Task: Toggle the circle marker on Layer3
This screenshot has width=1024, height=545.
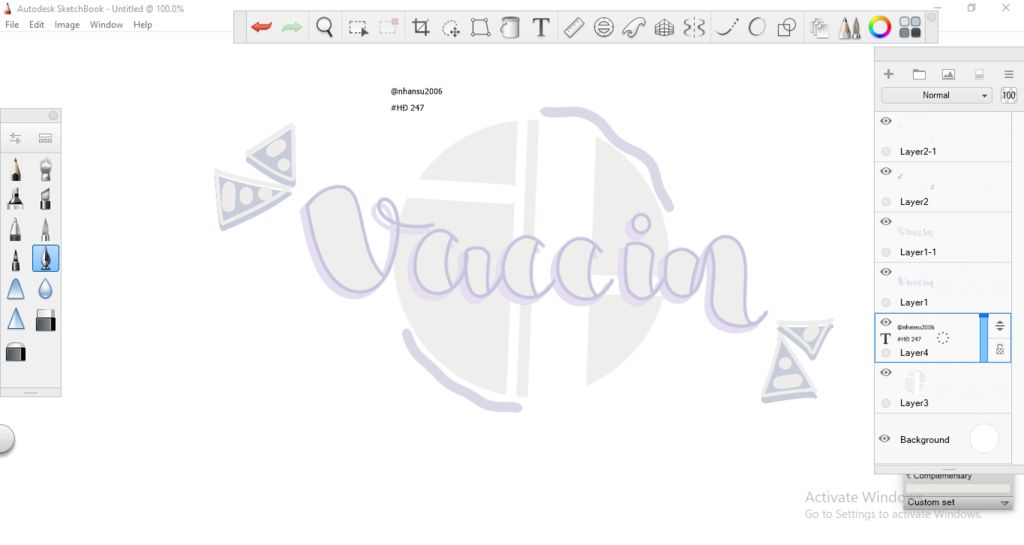Action: coord(886,403)
